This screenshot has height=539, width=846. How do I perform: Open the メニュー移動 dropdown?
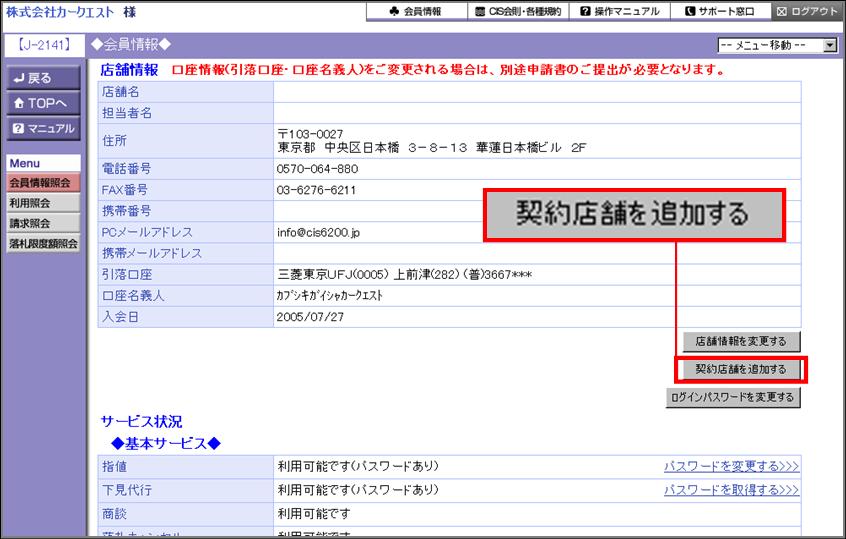coord(777,45)
